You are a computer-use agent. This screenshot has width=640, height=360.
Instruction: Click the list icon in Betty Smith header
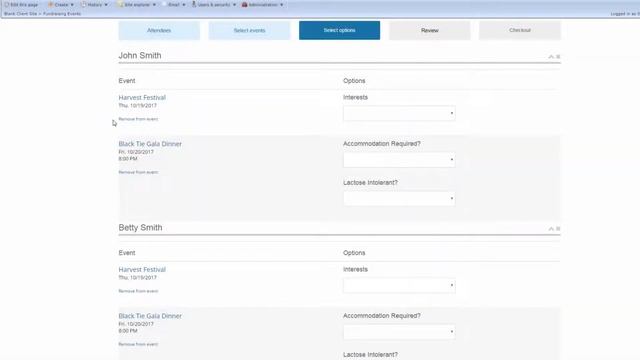click(558, 229)
